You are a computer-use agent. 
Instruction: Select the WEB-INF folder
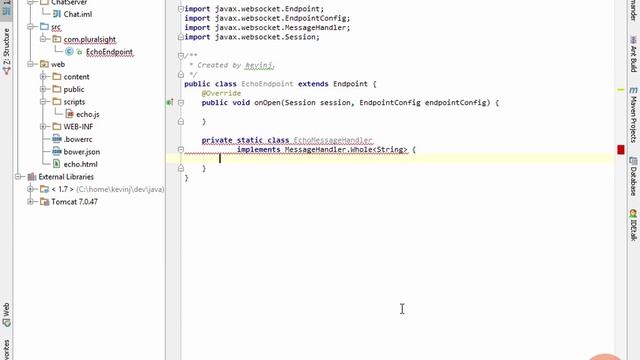pyautogui.click(x=78, y=127)
